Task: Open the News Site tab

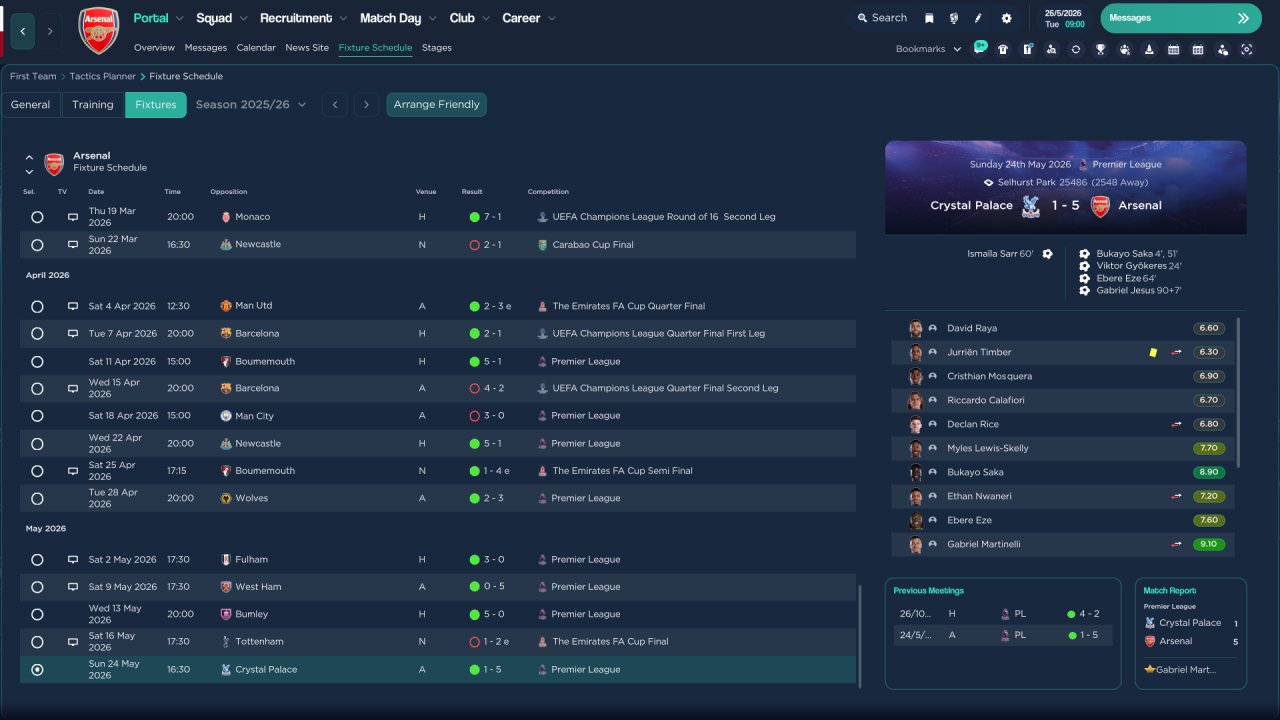Action: 307,48
